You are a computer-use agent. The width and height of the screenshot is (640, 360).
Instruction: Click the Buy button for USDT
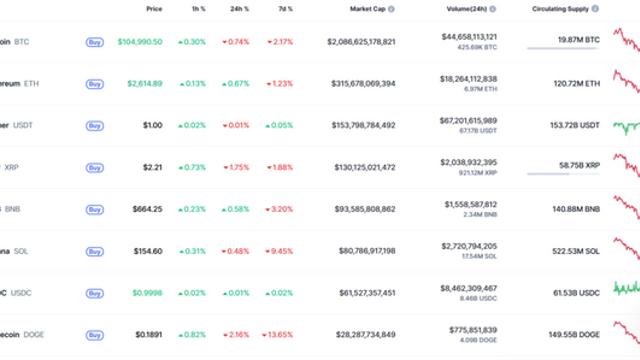pos(95,126)
